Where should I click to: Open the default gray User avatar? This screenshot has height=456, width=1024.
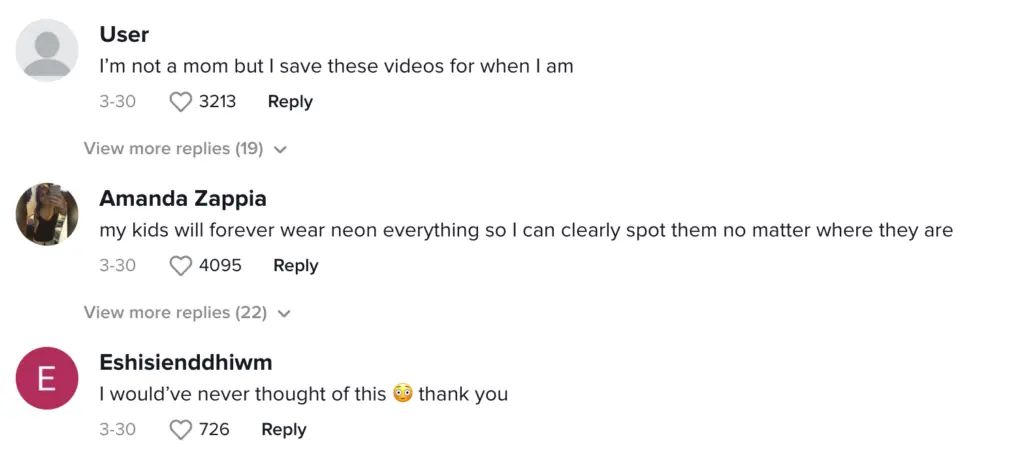47,50
